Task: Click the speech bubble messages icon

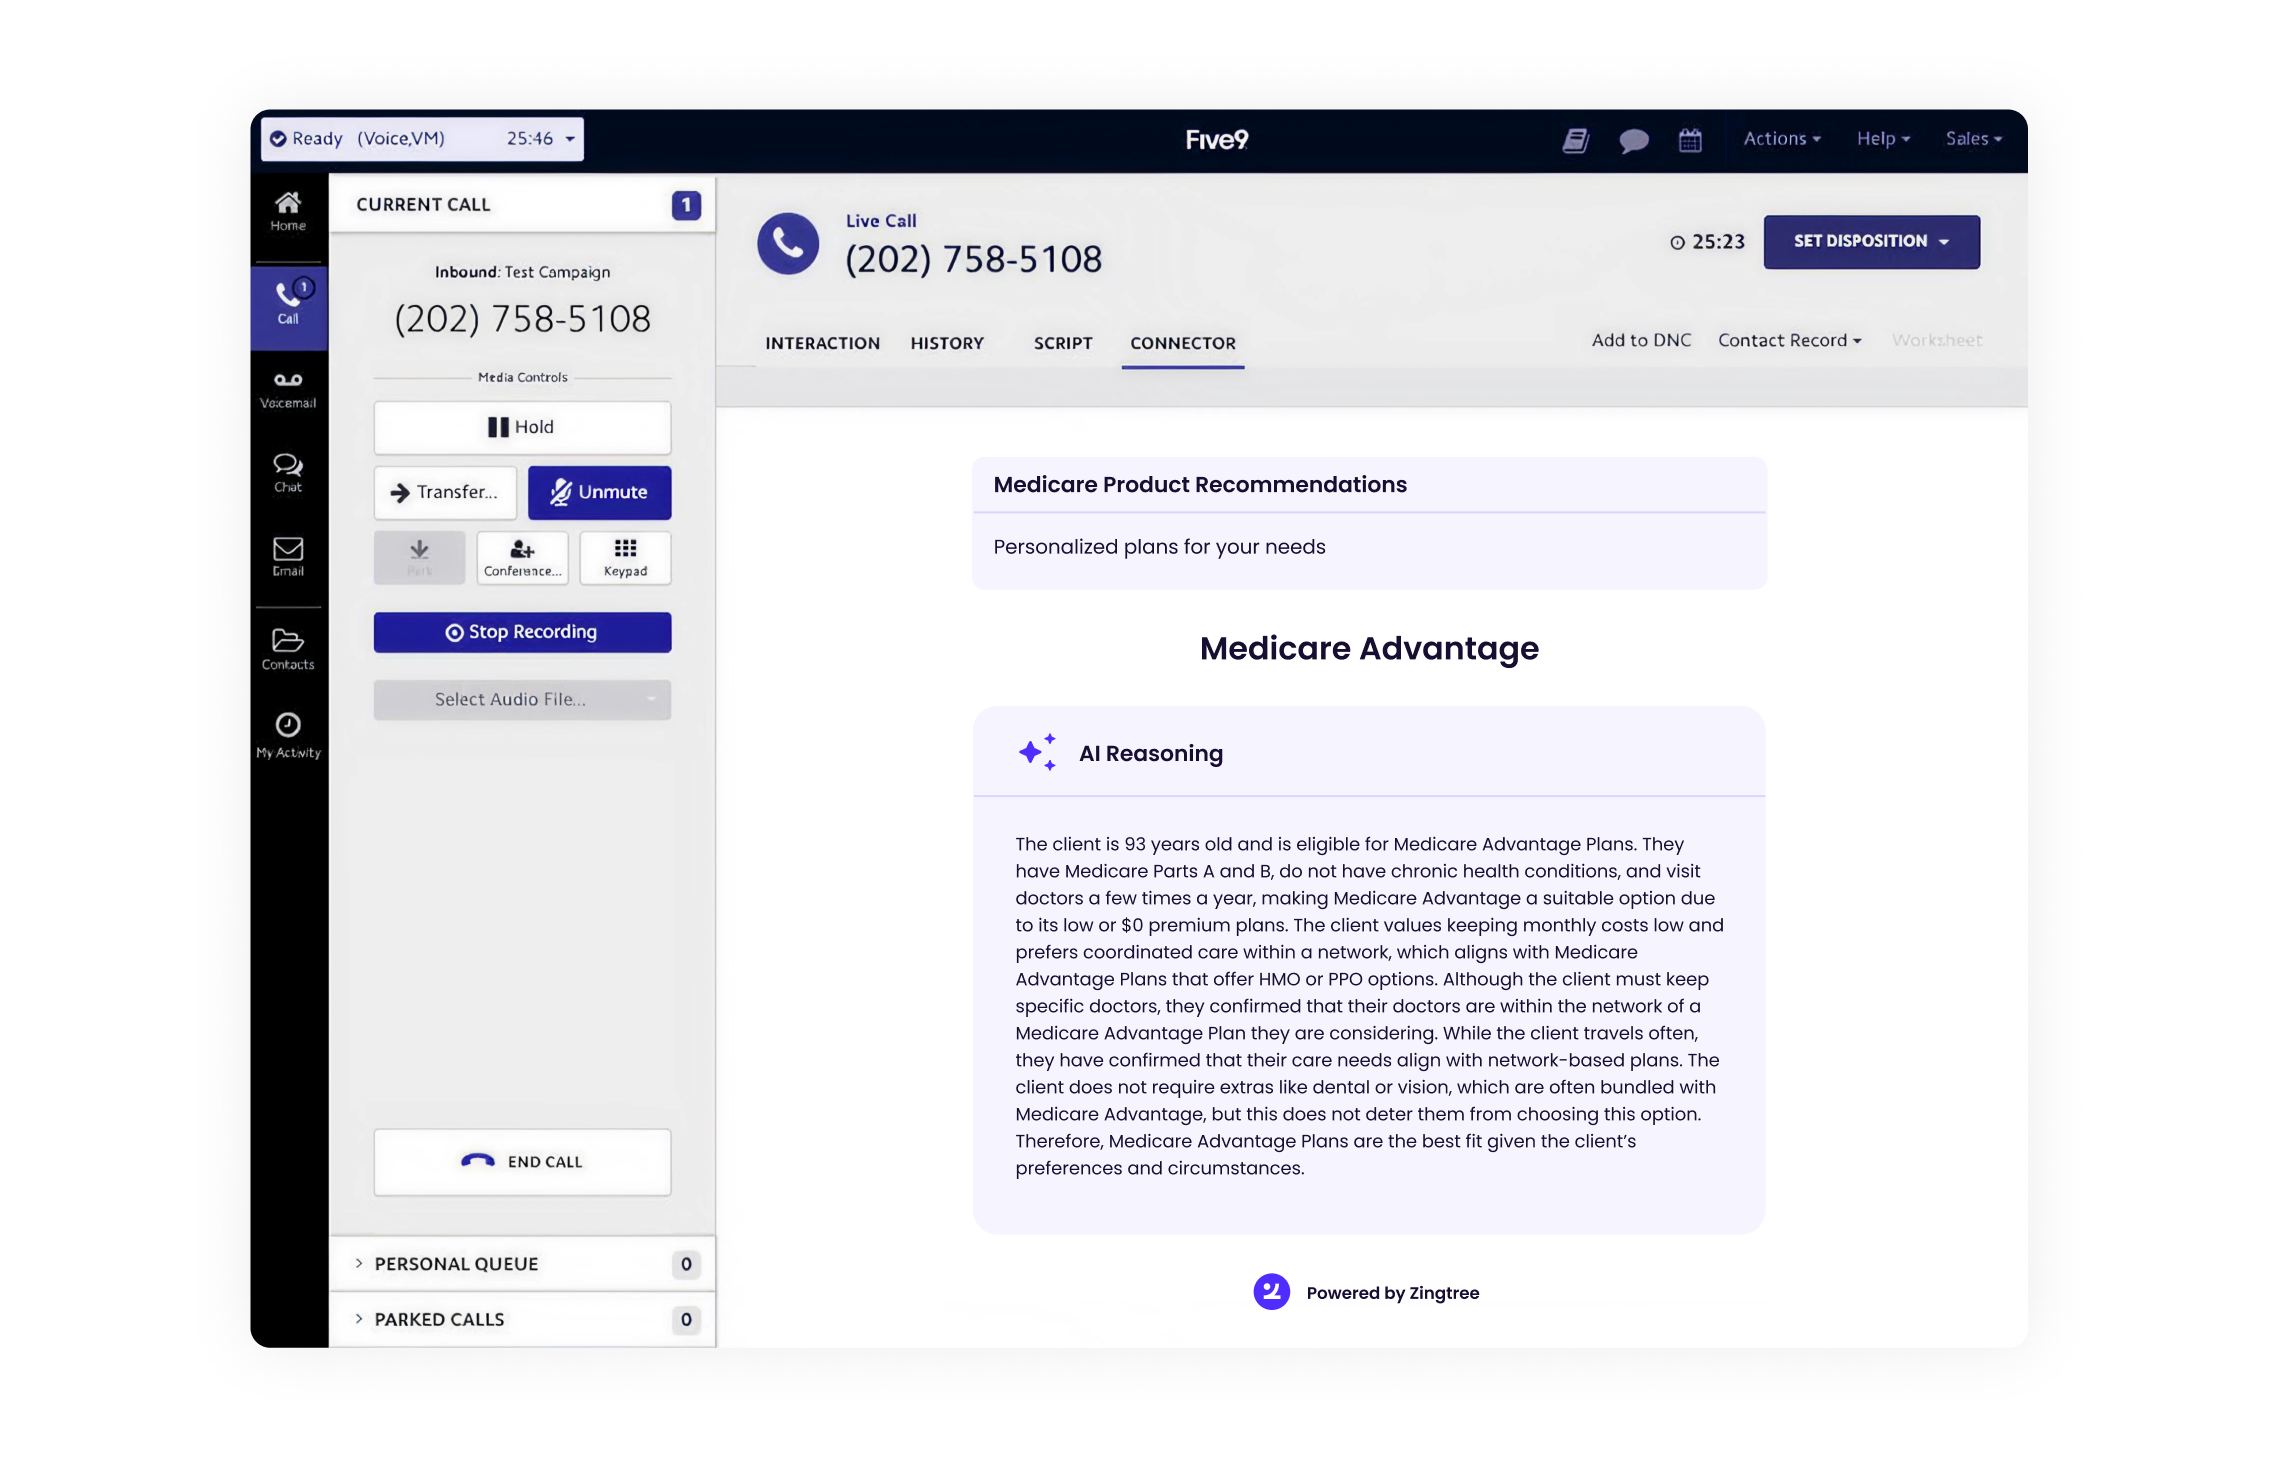Action: coord(1633,140)
